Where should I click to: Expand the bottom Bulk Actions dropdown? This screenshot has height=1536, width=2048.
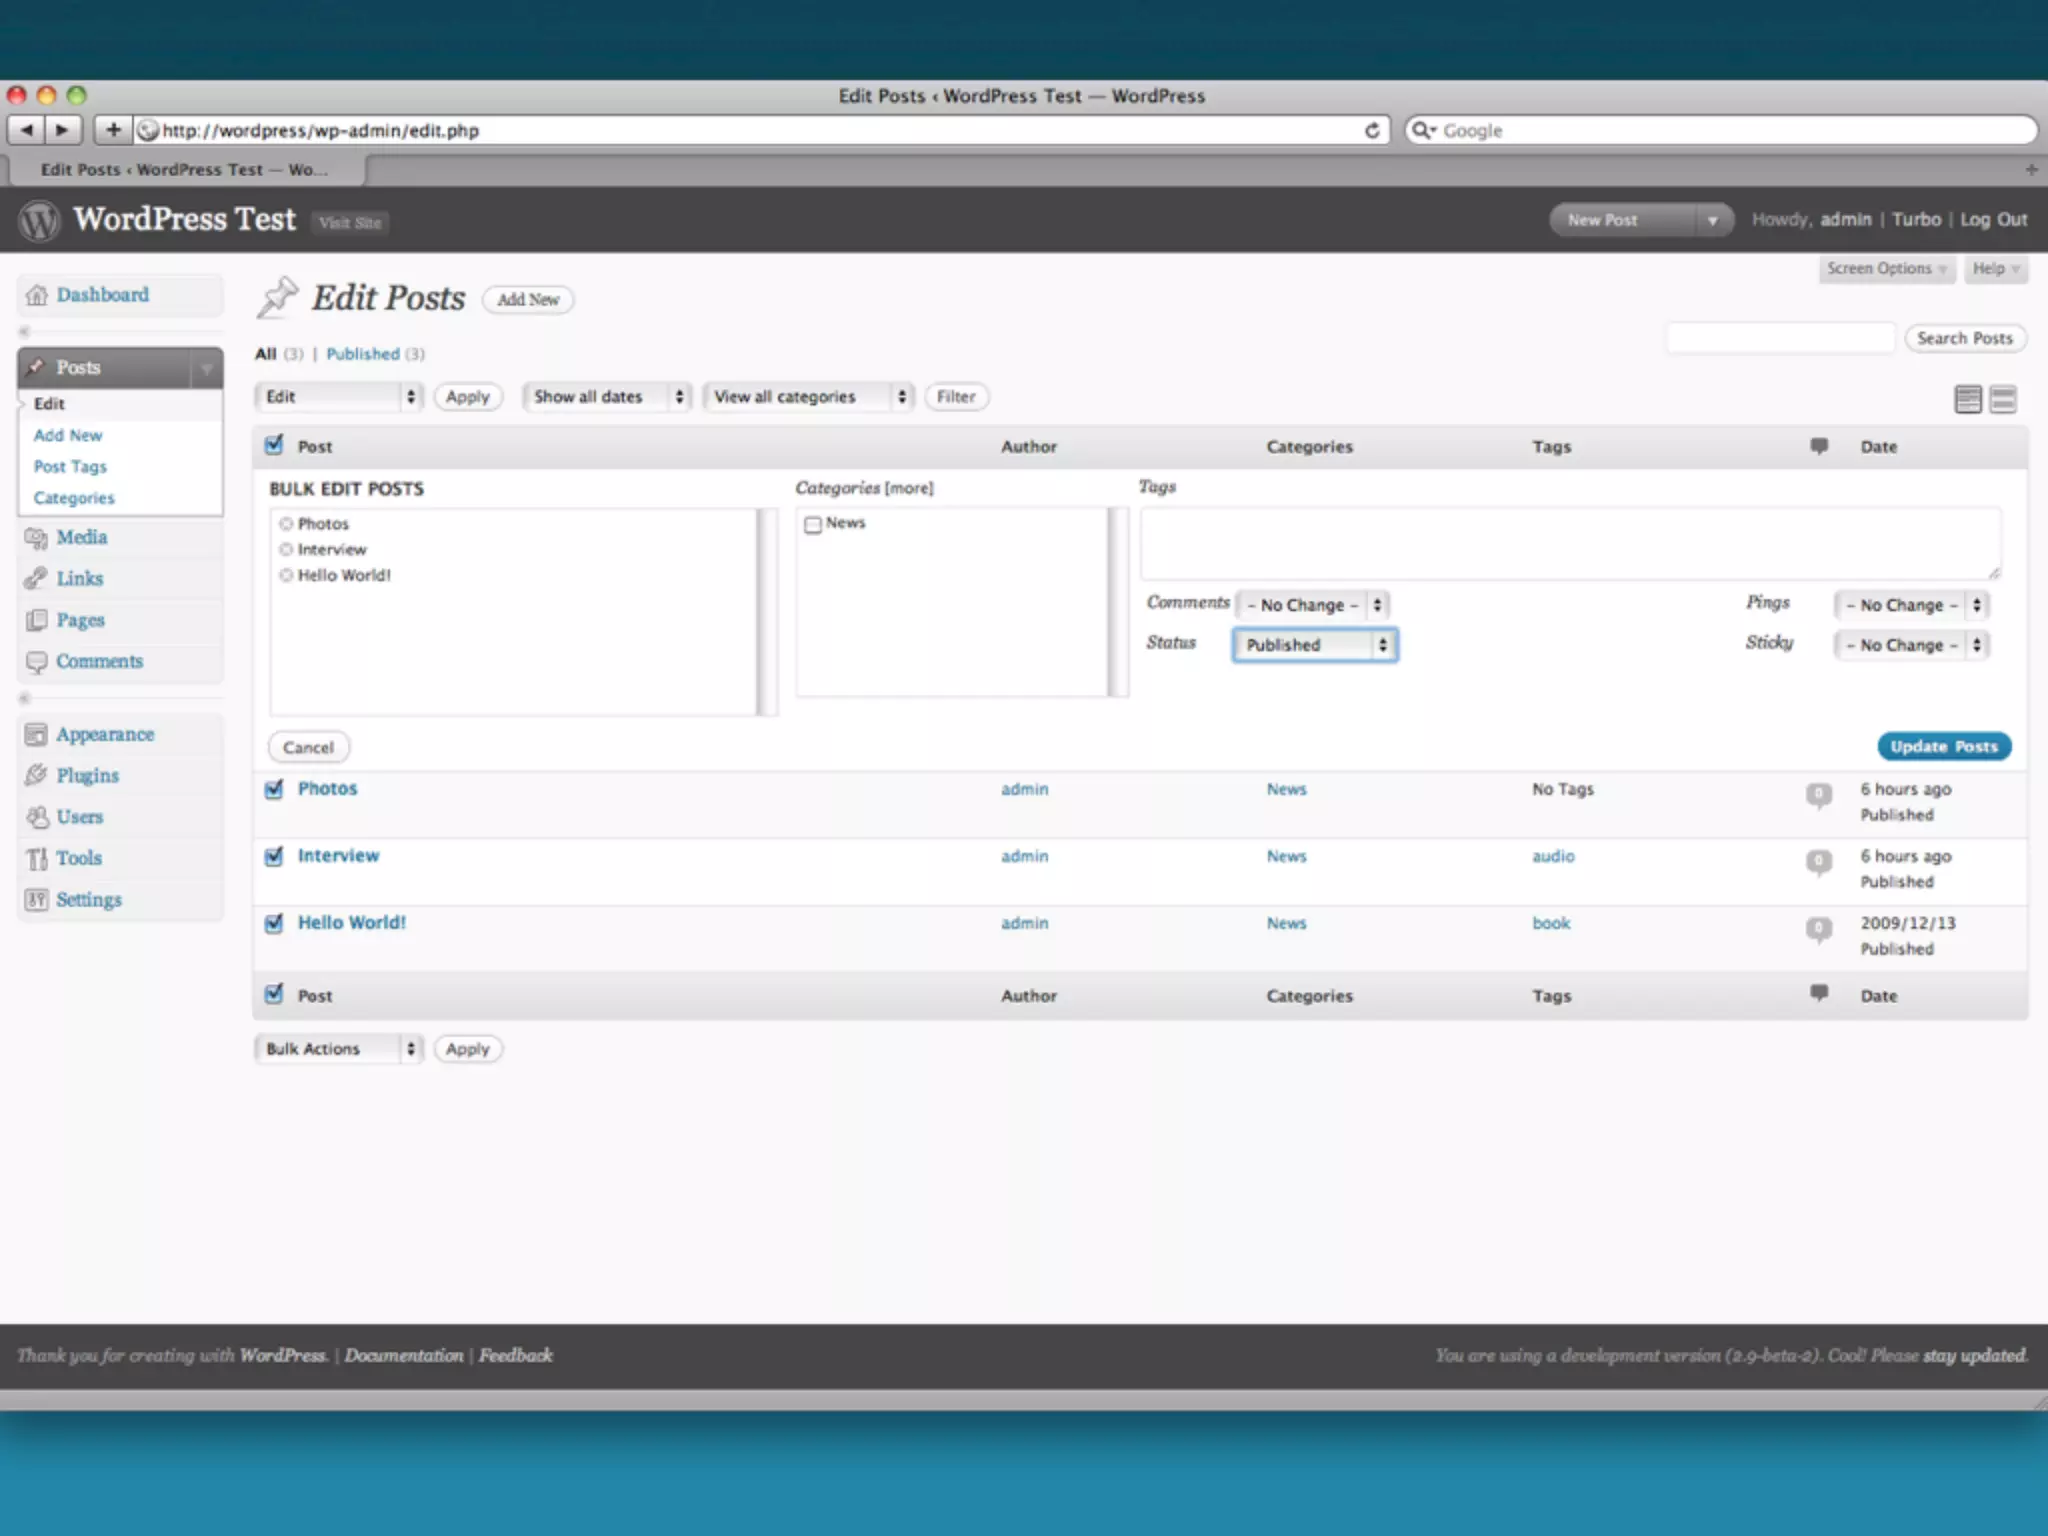tap(338, 1048)
